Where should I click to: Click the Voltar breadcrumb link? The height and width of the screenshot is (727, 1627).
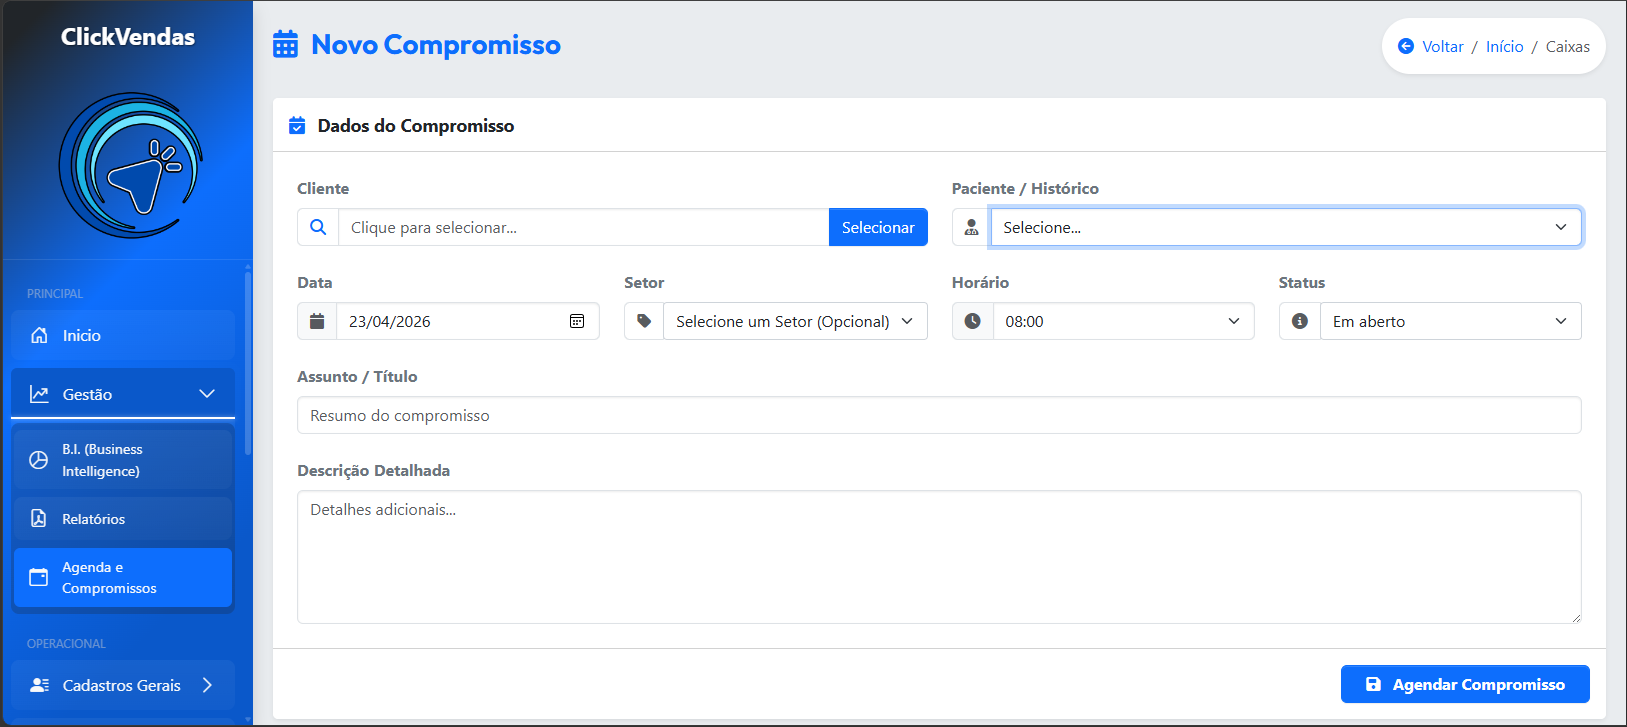click(1443, 46)
